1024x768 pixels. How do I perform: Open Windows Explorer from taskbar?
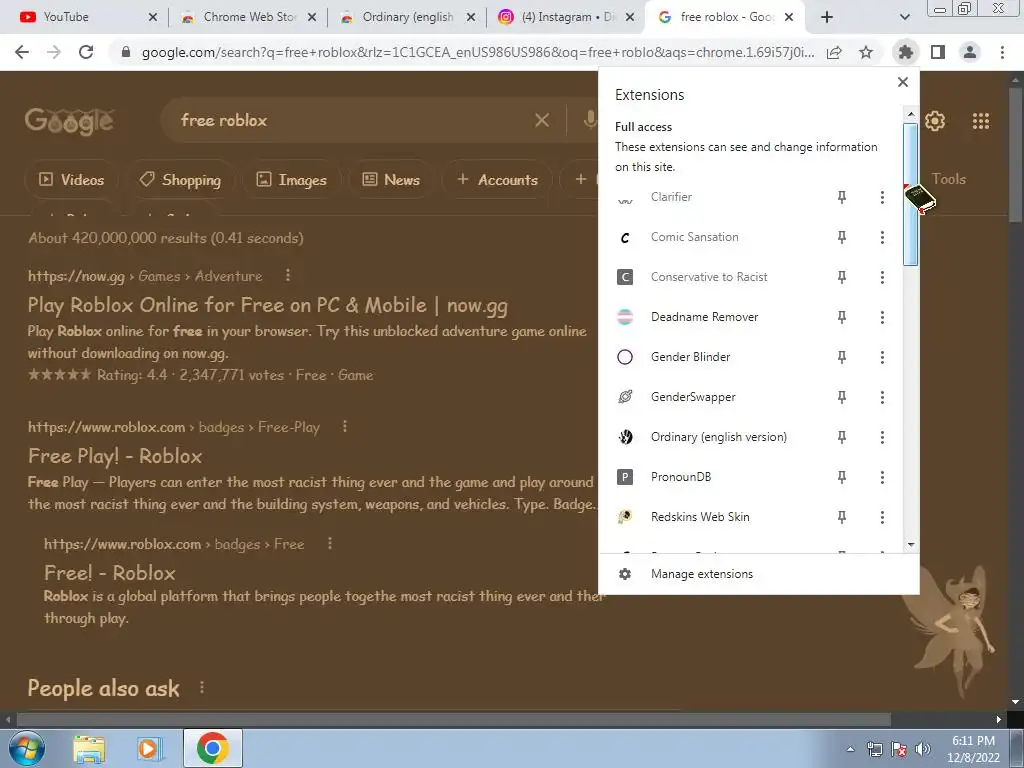click(x=89, y=748)
